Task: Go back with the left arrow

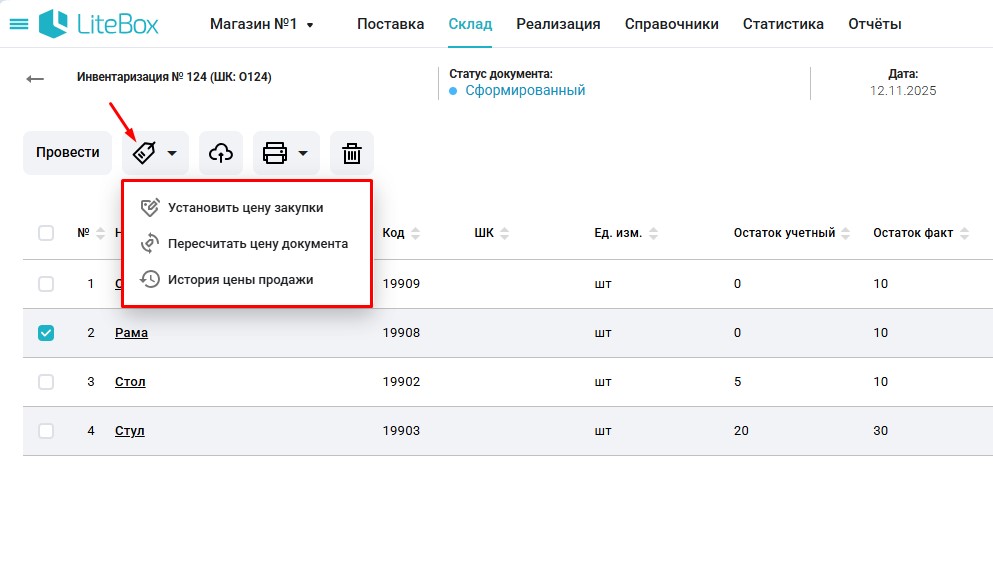Action: (x=35, y=79)
